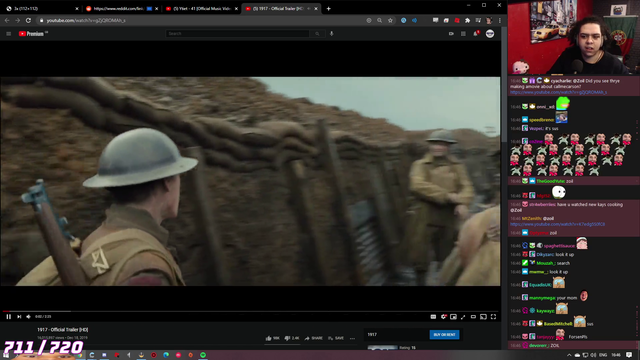Toggle theater mode in the player

473,317
